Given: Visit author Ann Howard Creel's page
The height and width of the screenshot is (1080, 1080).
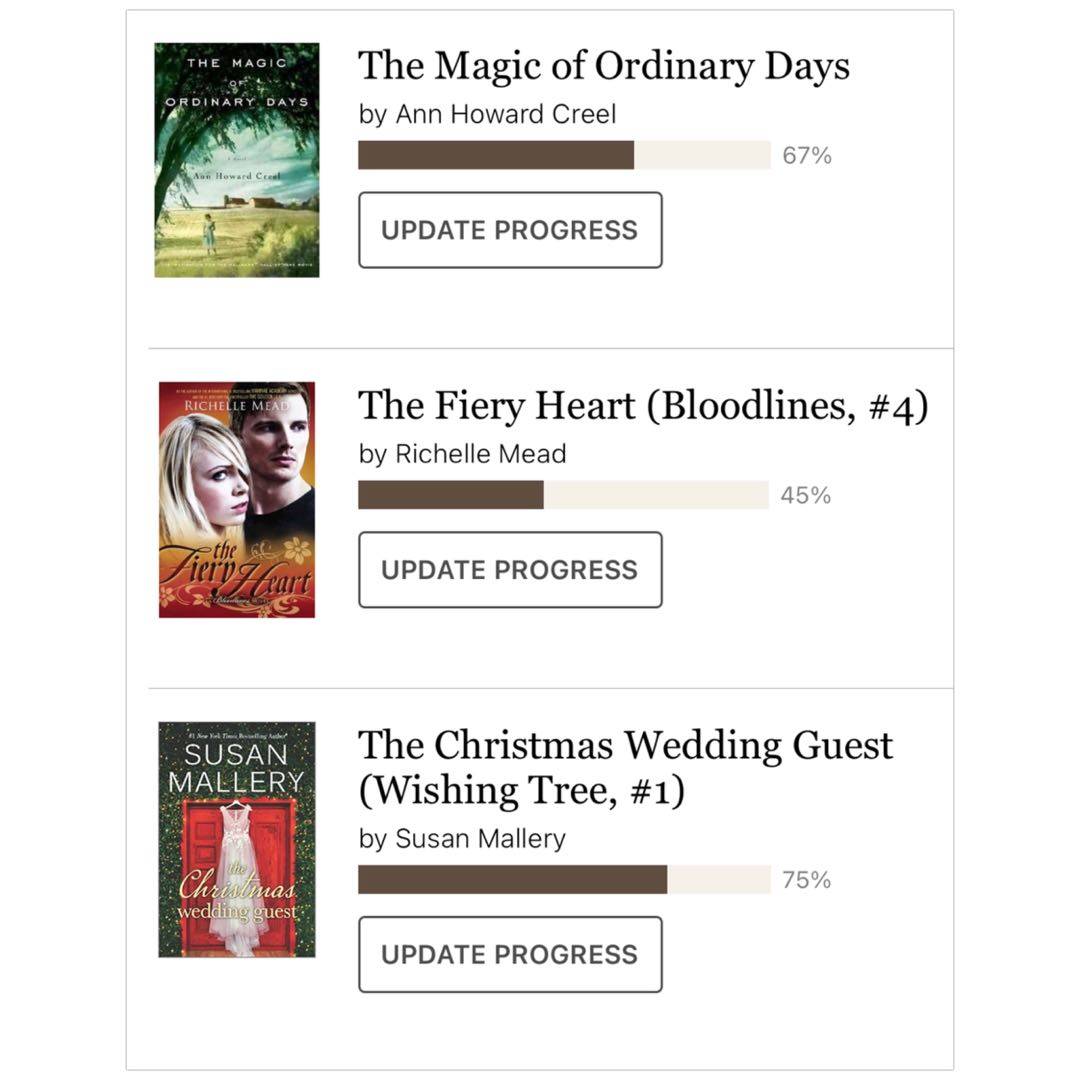Looking at the screenshot, I should (506, 114).
